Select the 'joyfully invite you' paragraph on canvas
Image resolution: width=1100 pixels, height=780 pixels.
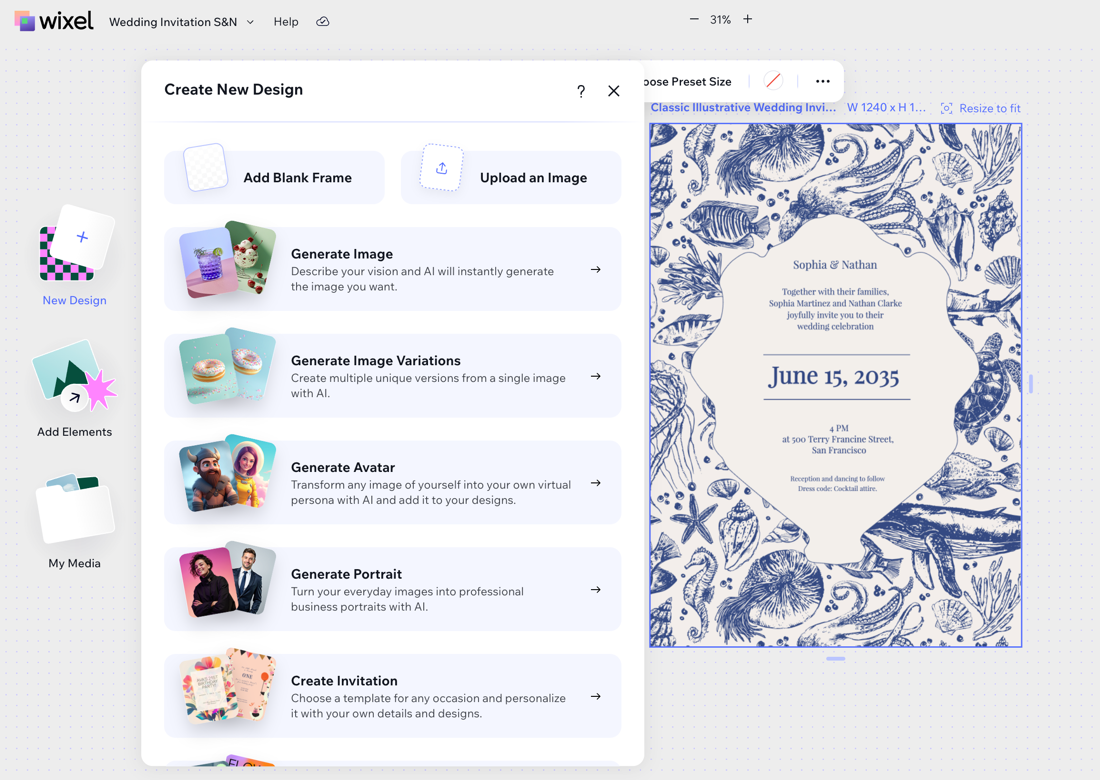(835, 309)
